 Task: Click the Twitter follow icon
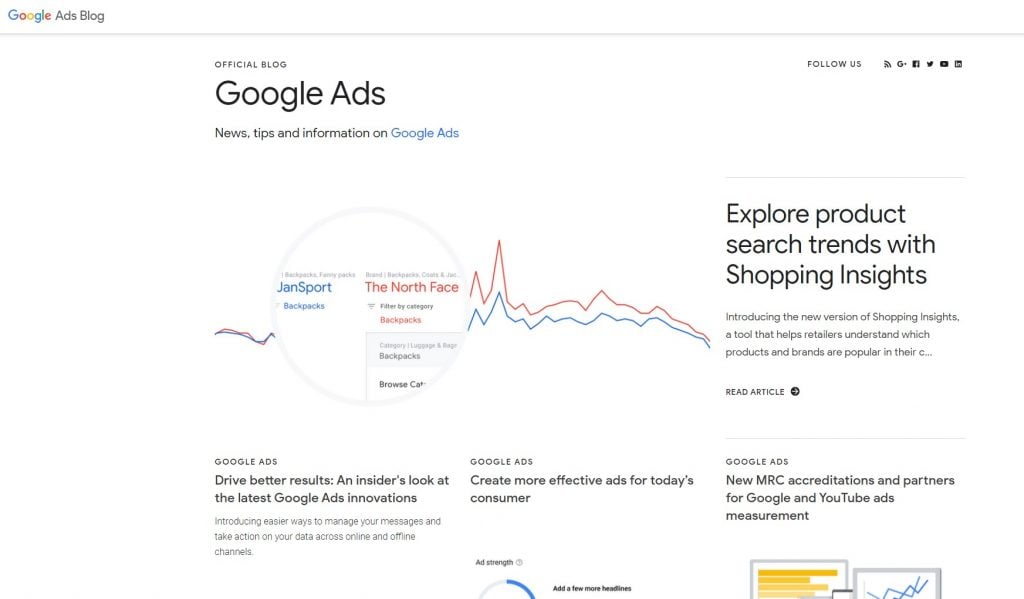coord(930,64)
